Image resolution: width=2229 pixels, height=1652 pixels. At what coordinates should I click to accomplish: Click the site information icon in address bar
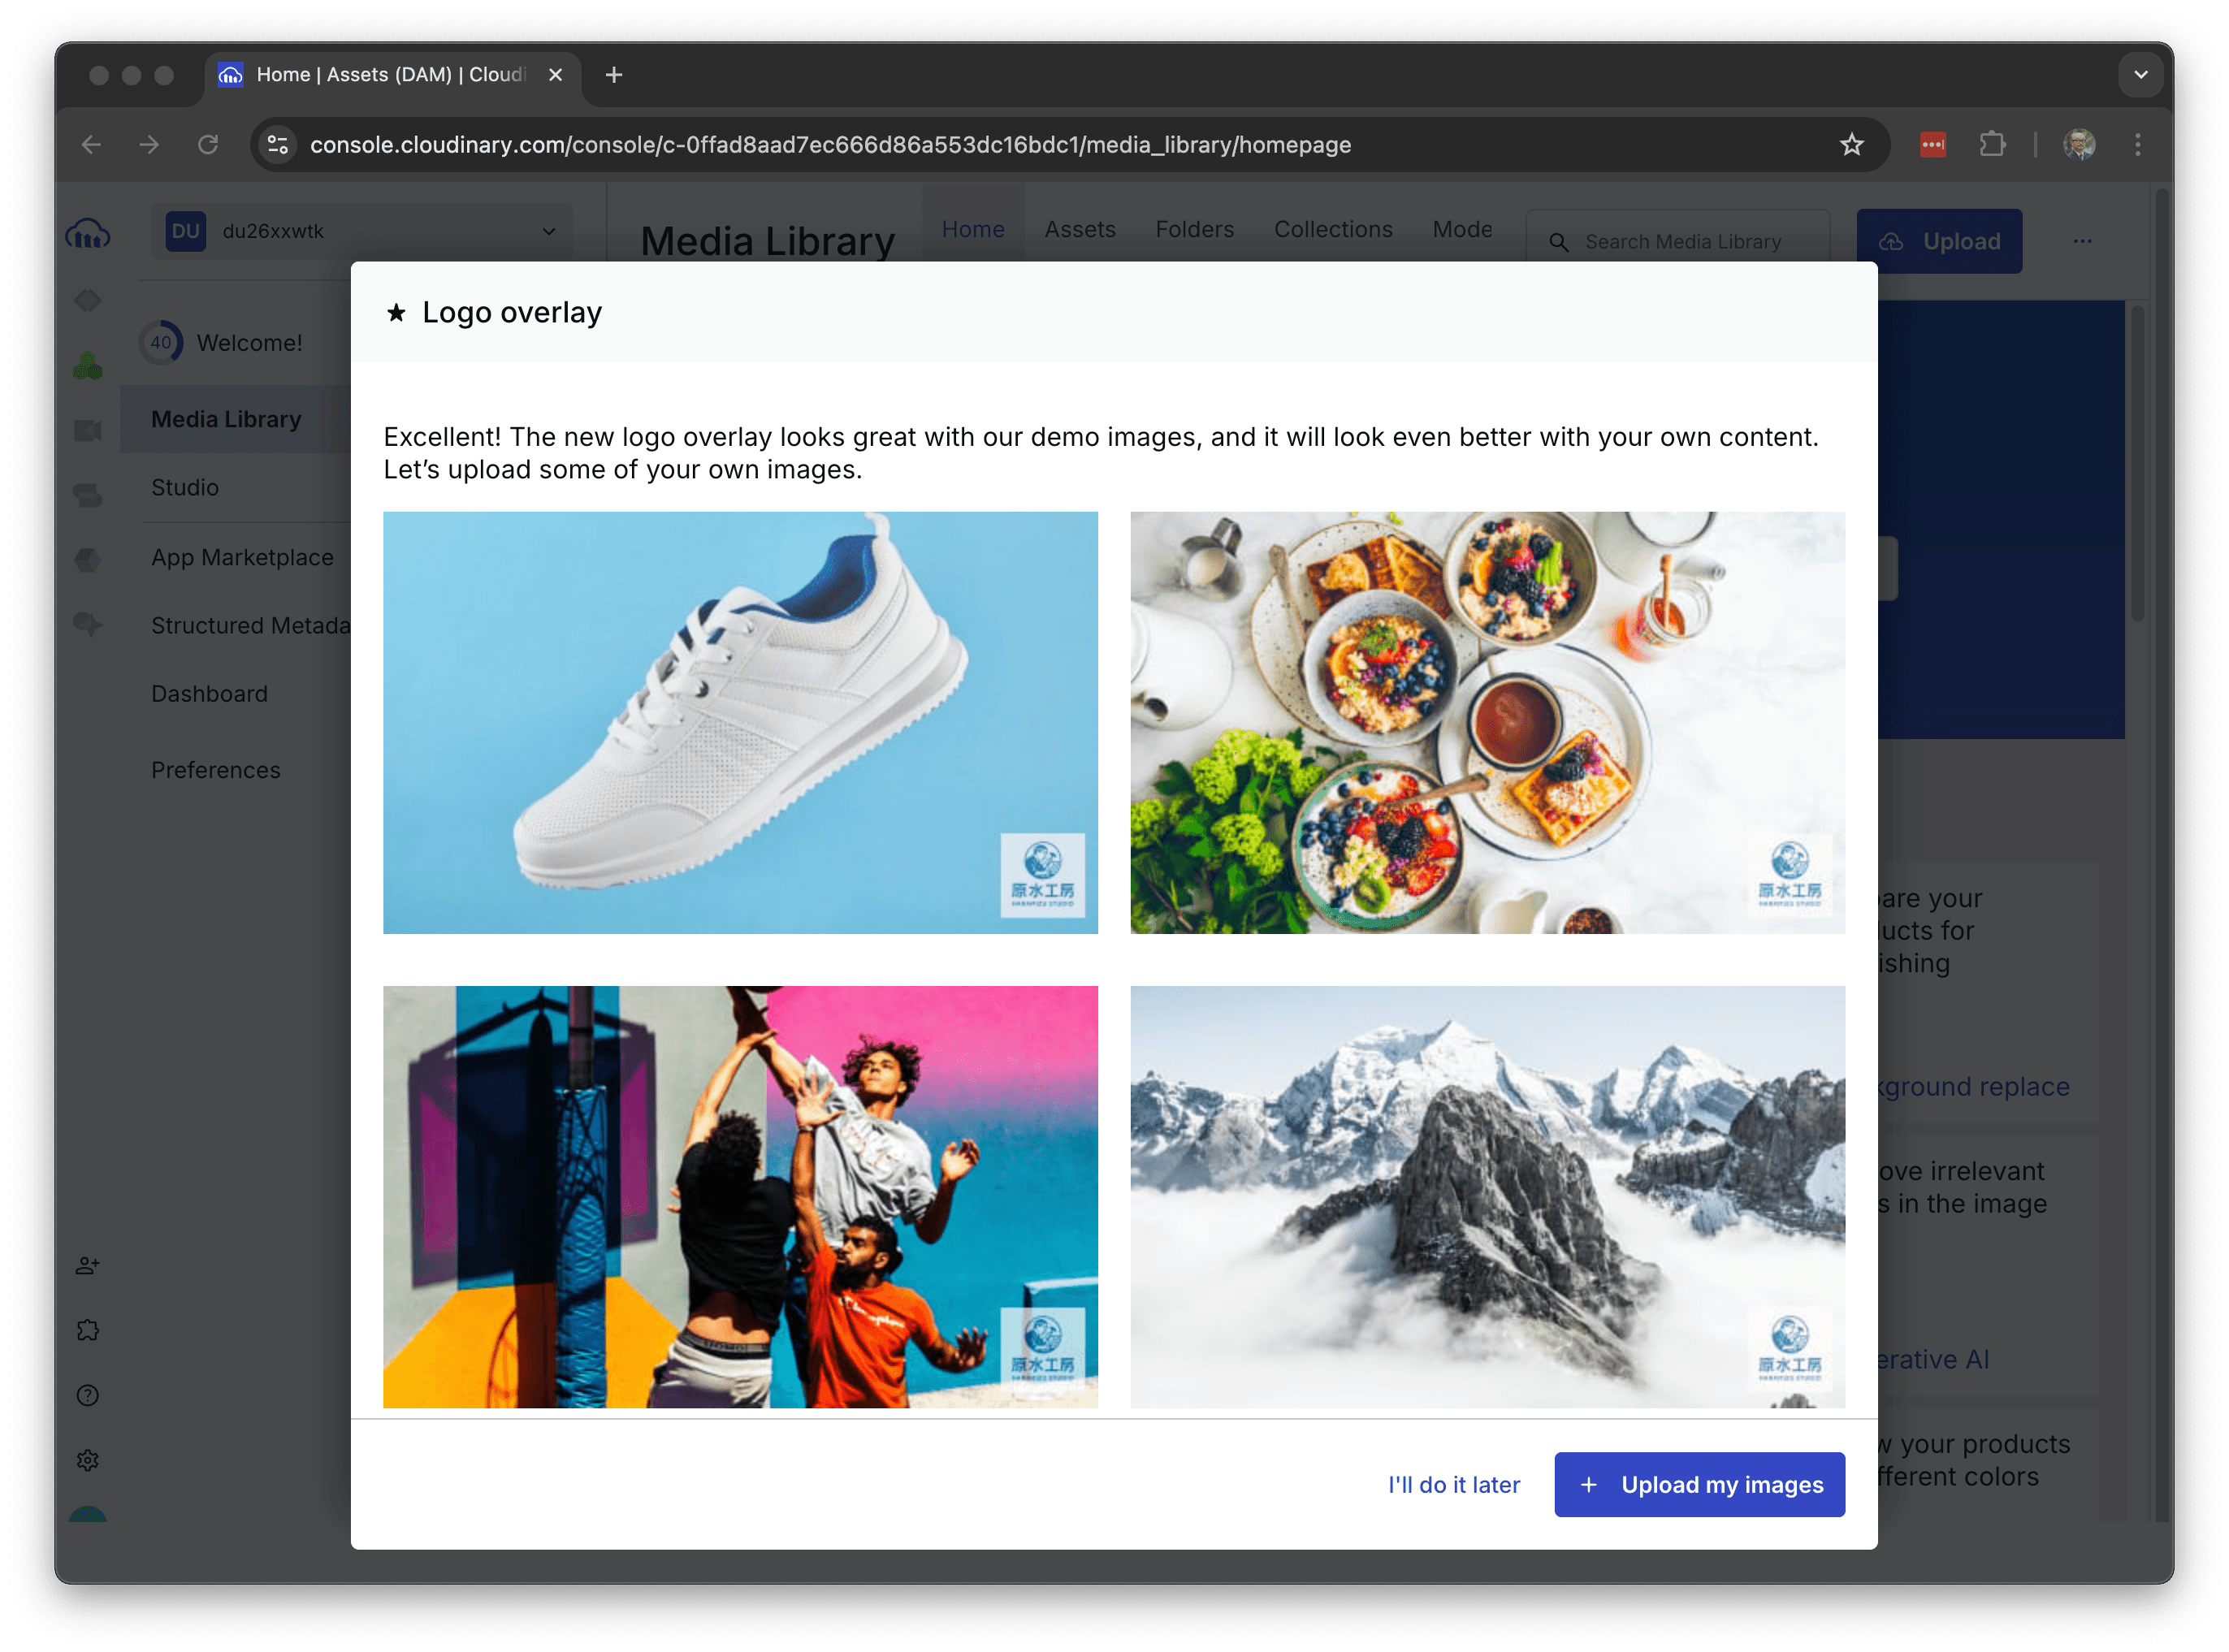(x=278, y=145)
